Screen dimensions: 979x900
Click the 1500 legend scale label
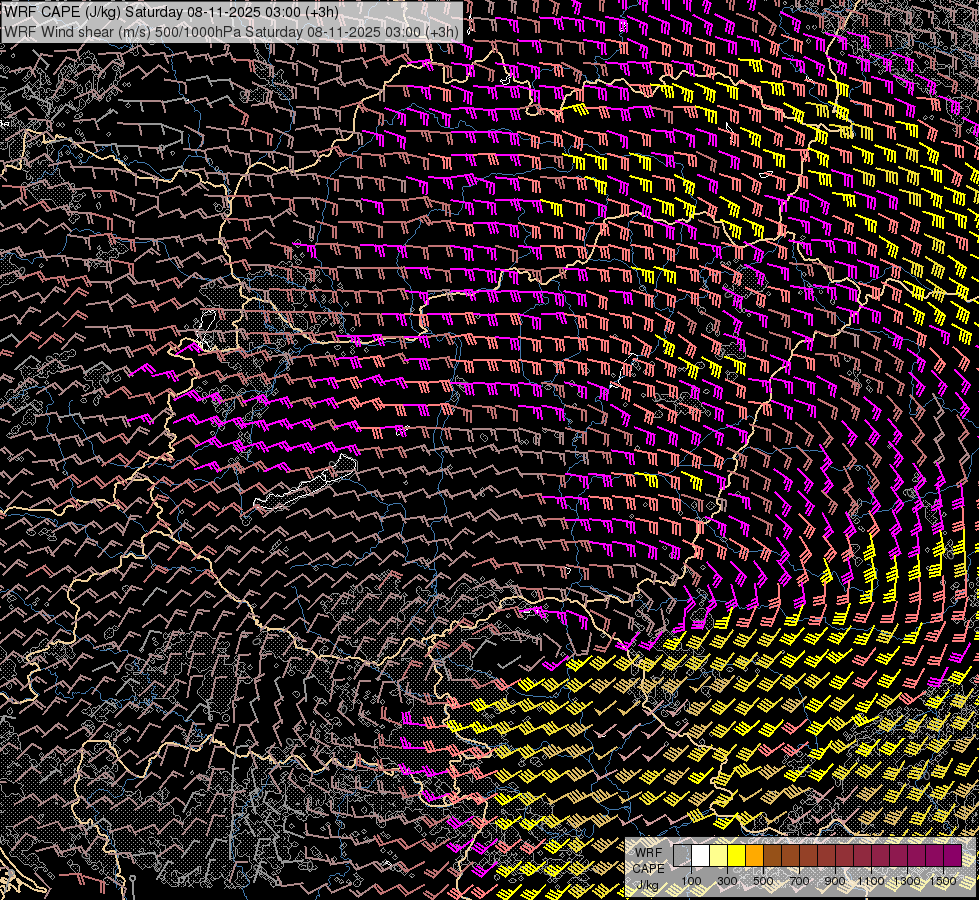tap(943, 881)
